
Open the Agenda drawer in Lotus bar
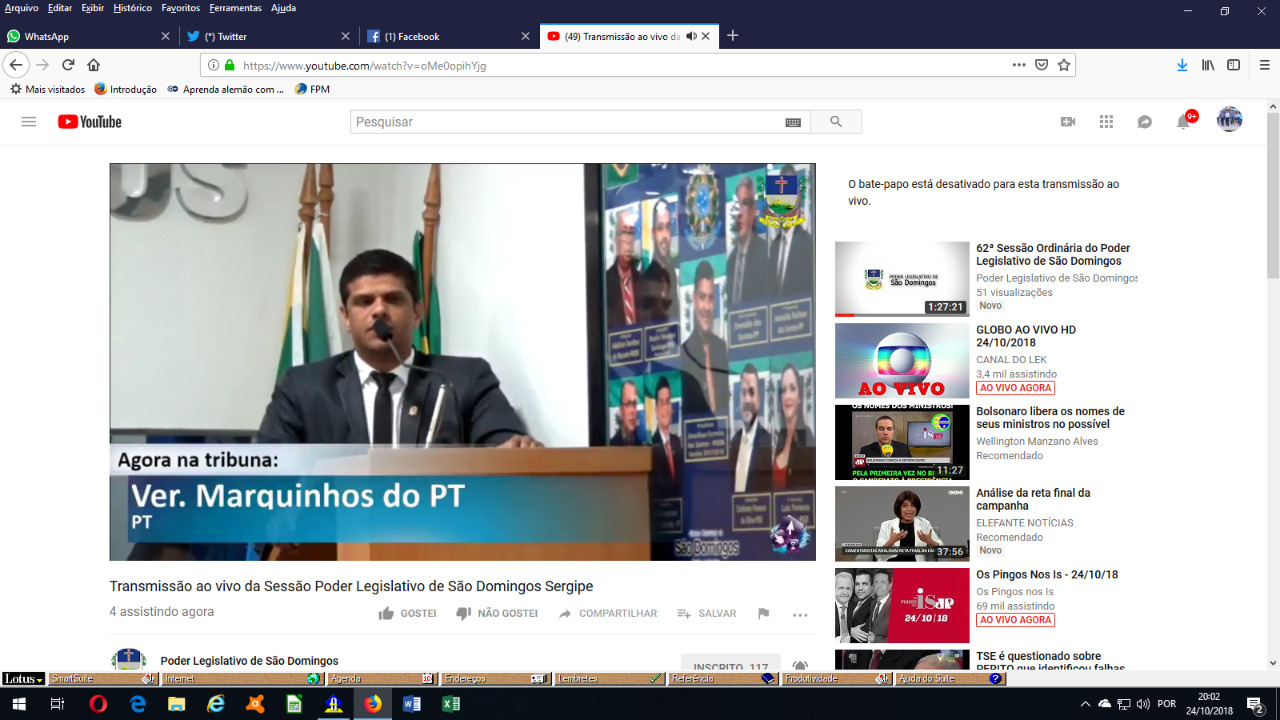pos(381,679)
